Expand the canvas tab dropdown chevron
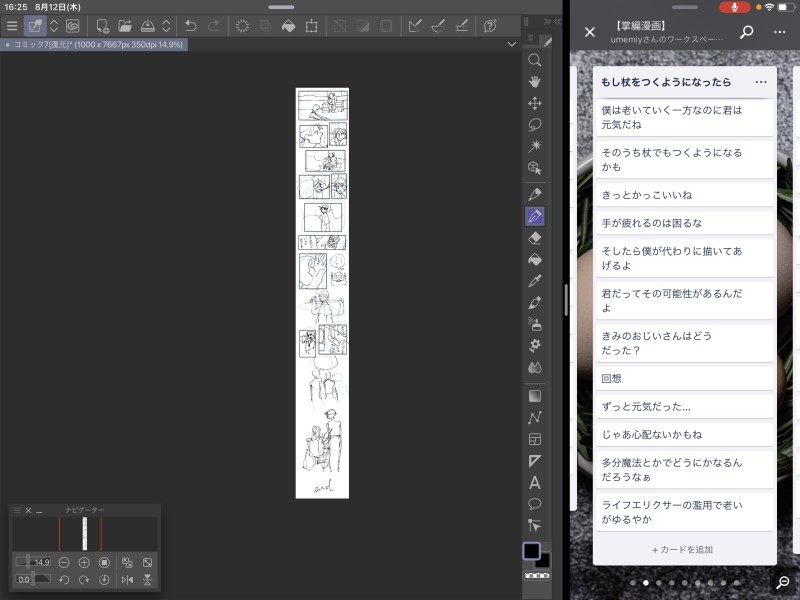Image resolution: width=800 pixels, height=600 pixels. tap(512, 44)
